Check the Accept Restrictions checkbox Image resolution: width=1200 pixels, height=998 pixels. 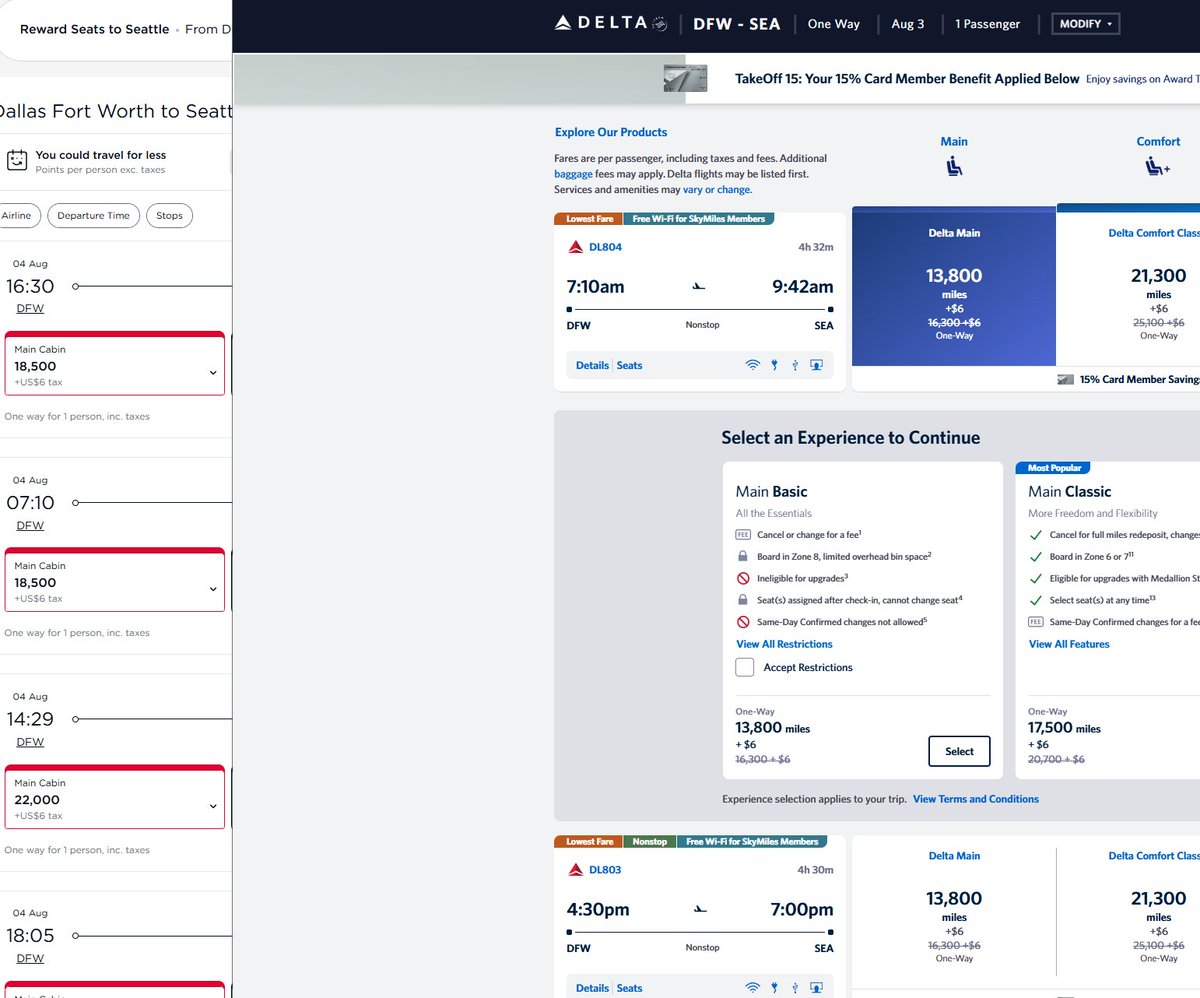[745, 668]
